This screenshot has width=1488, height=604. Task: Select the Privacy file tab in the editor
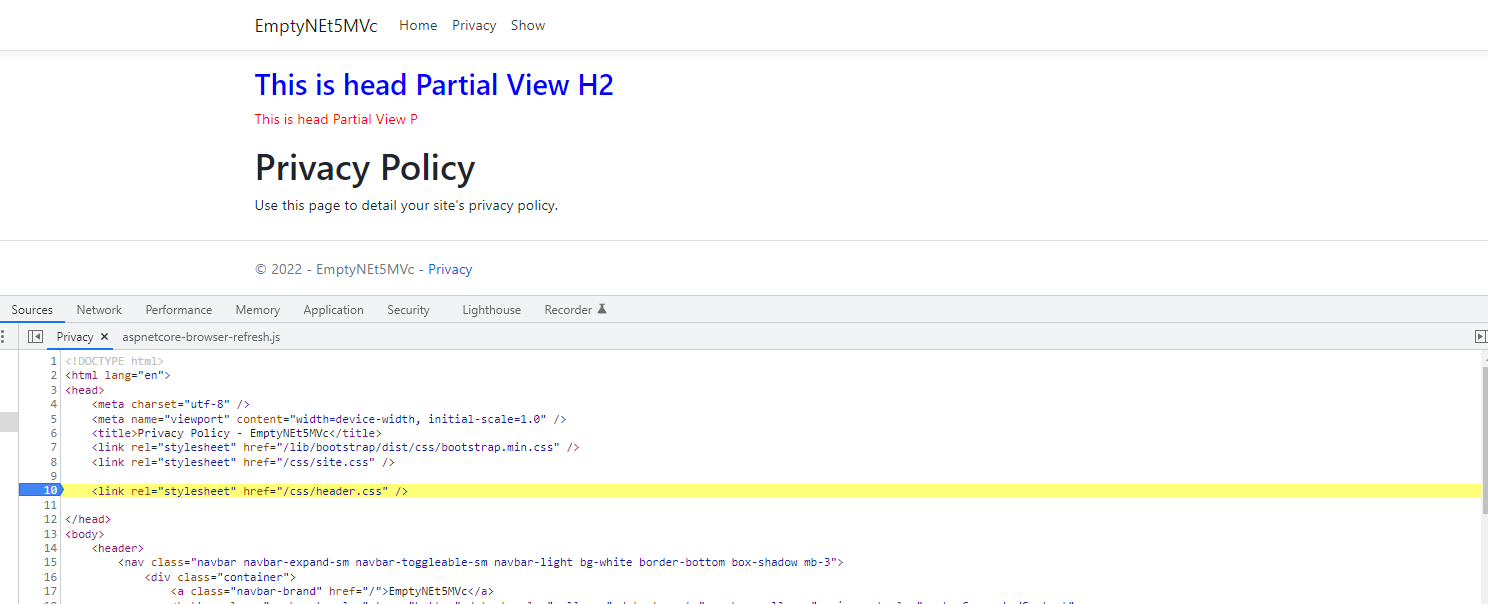[74, 337]
